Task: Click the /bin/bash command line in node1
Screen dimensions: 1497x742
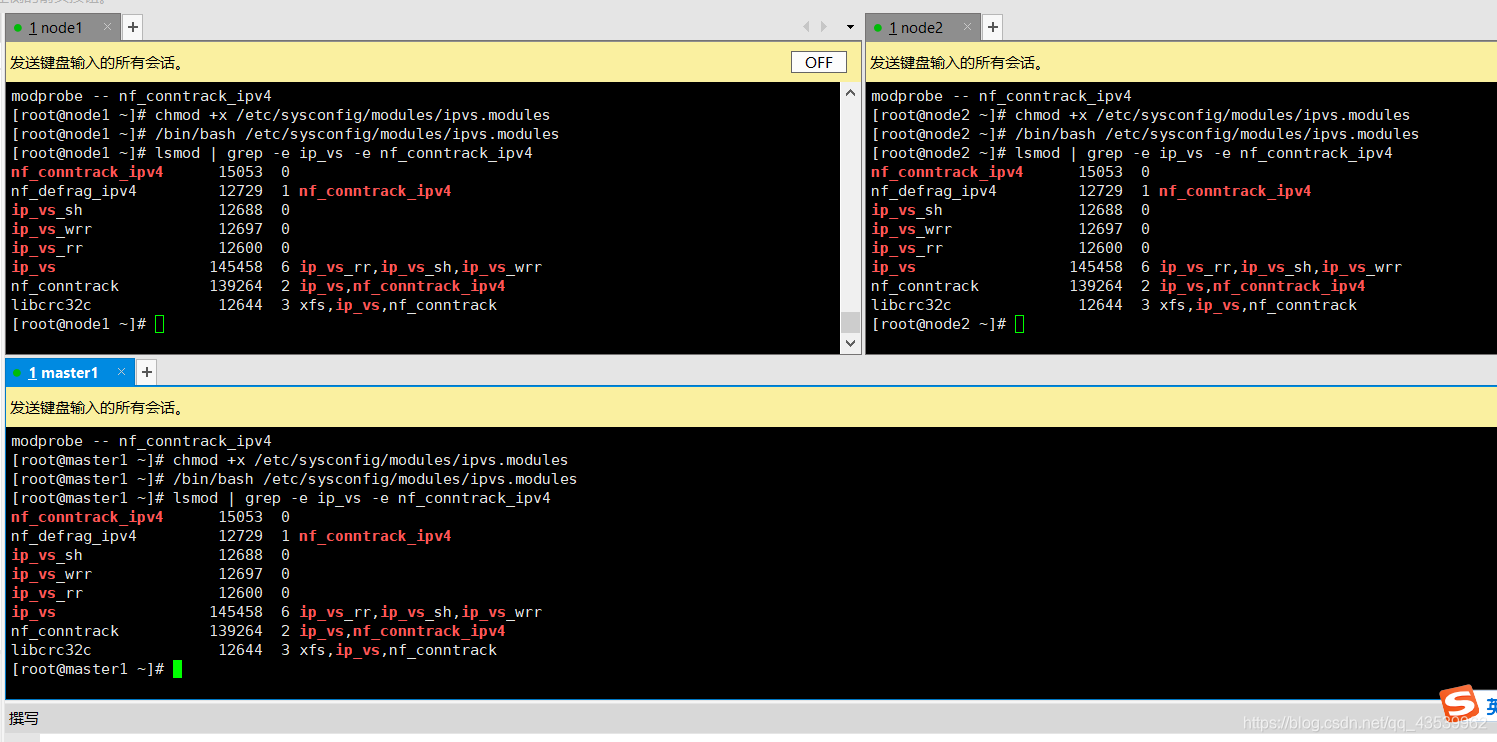Action: (x=285, y=134)
